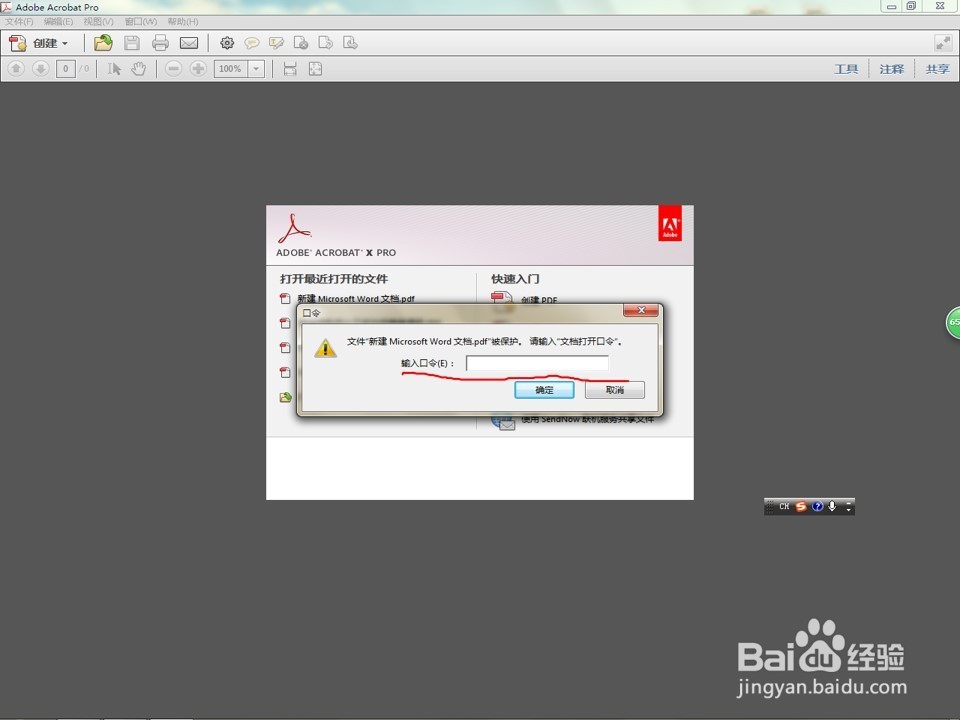Click the email envelope icon
Viewport: 960px width, 720px height.
click(x=189, y=43)
